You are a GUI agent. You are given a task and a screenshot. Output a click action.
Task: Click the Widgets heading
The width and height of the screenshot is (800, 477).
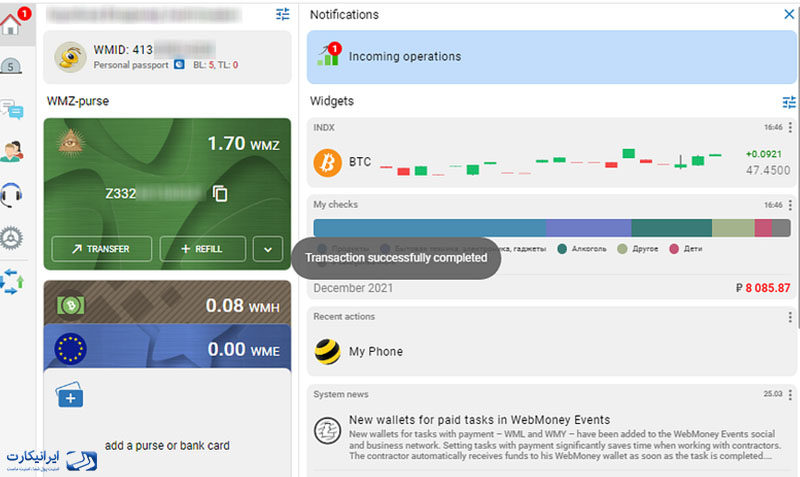pos(332,101)
